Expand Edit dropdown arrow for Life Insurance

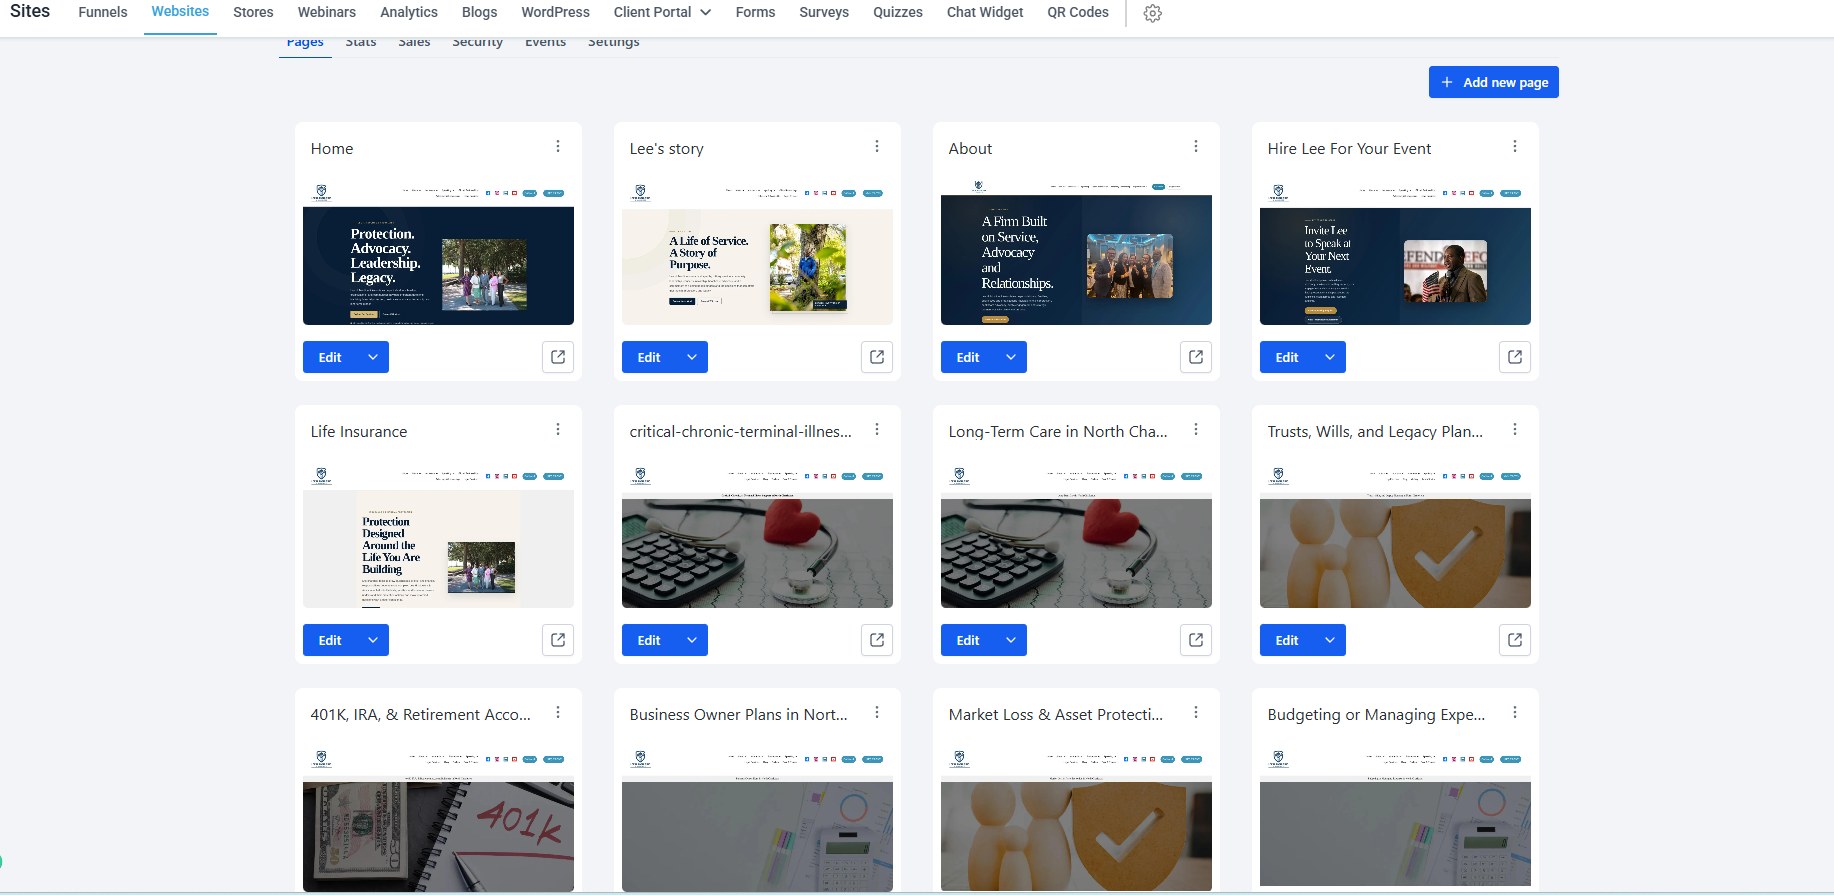373,640
